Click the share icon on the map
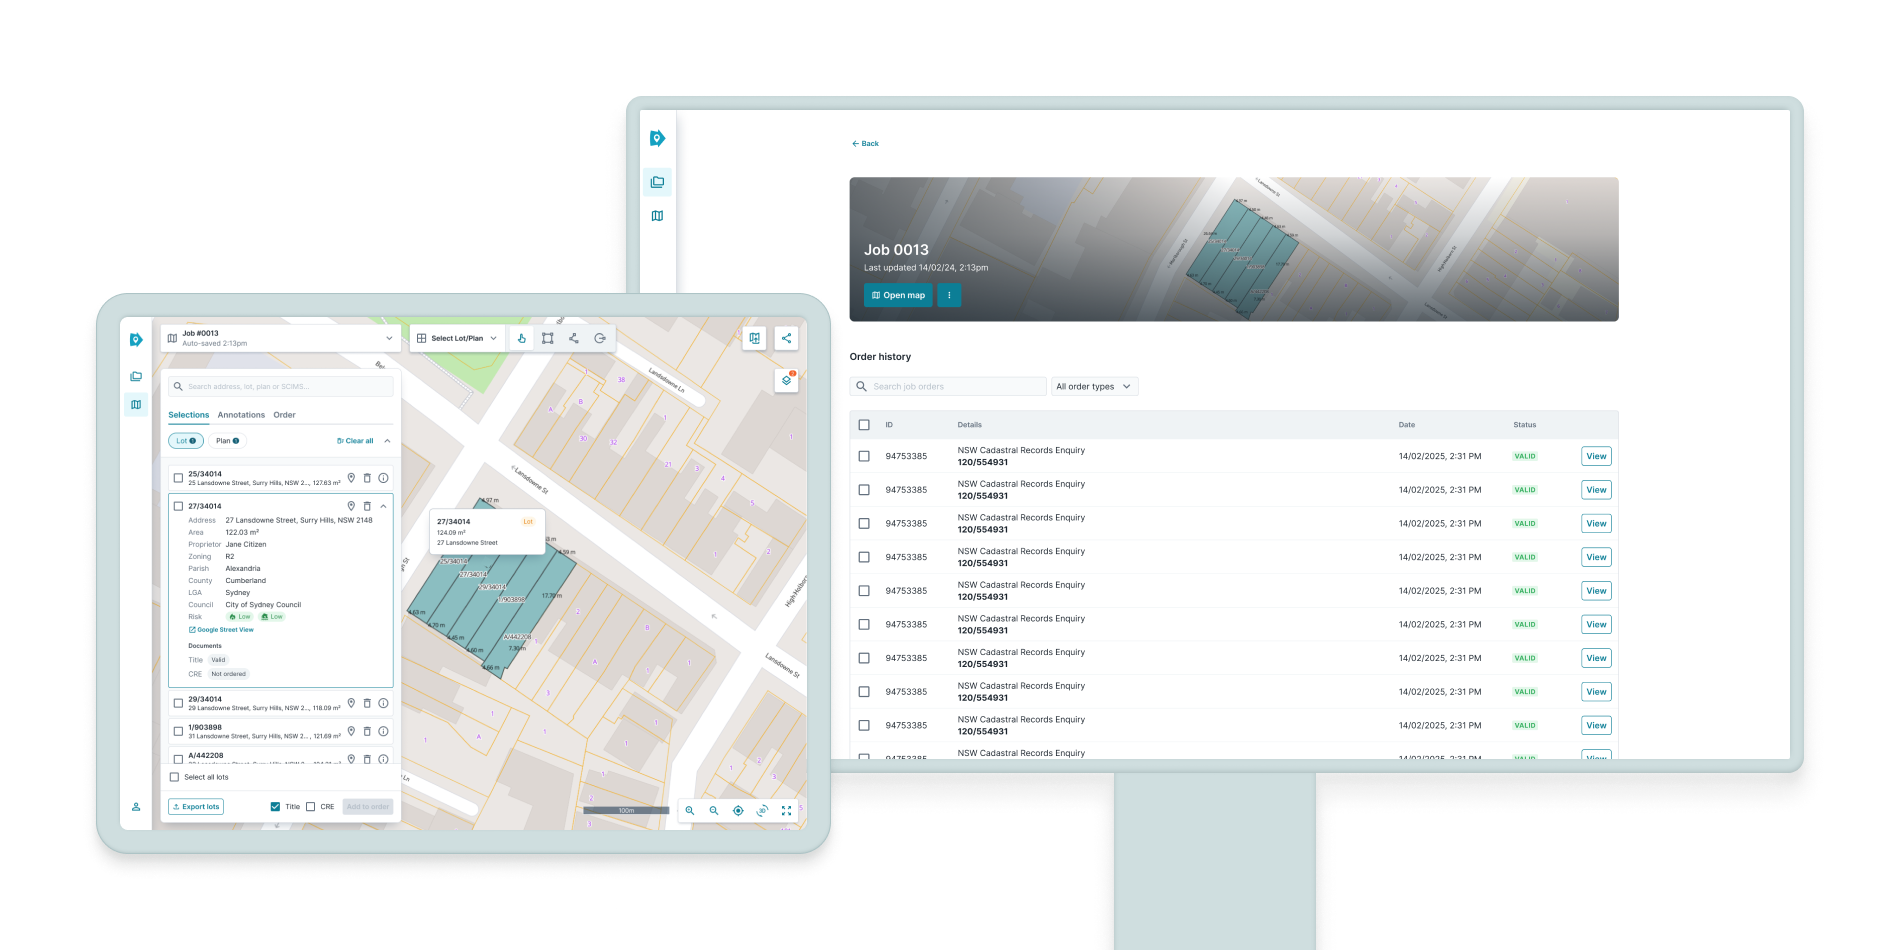1900x950 pixels. coord(787,338)
